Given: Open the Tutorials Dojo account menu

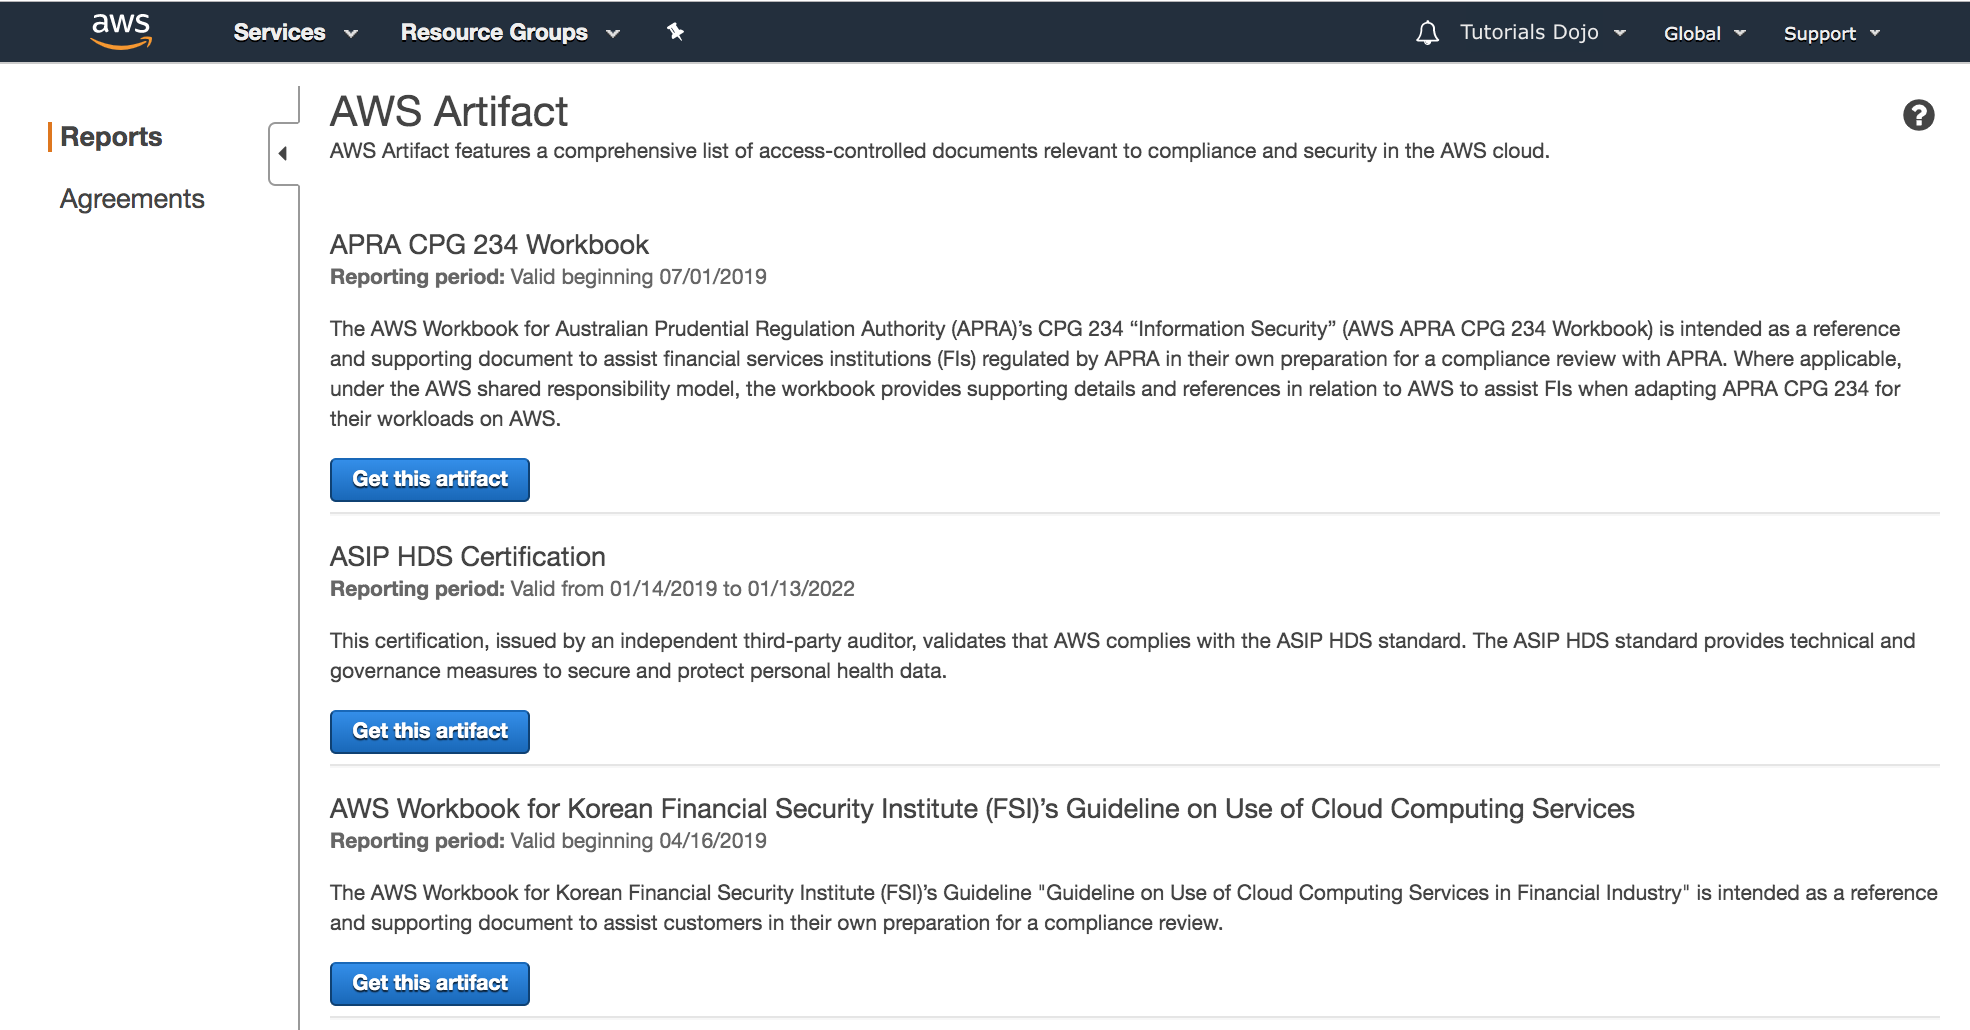Looking at the screenshot, I should click(1543, 32).
